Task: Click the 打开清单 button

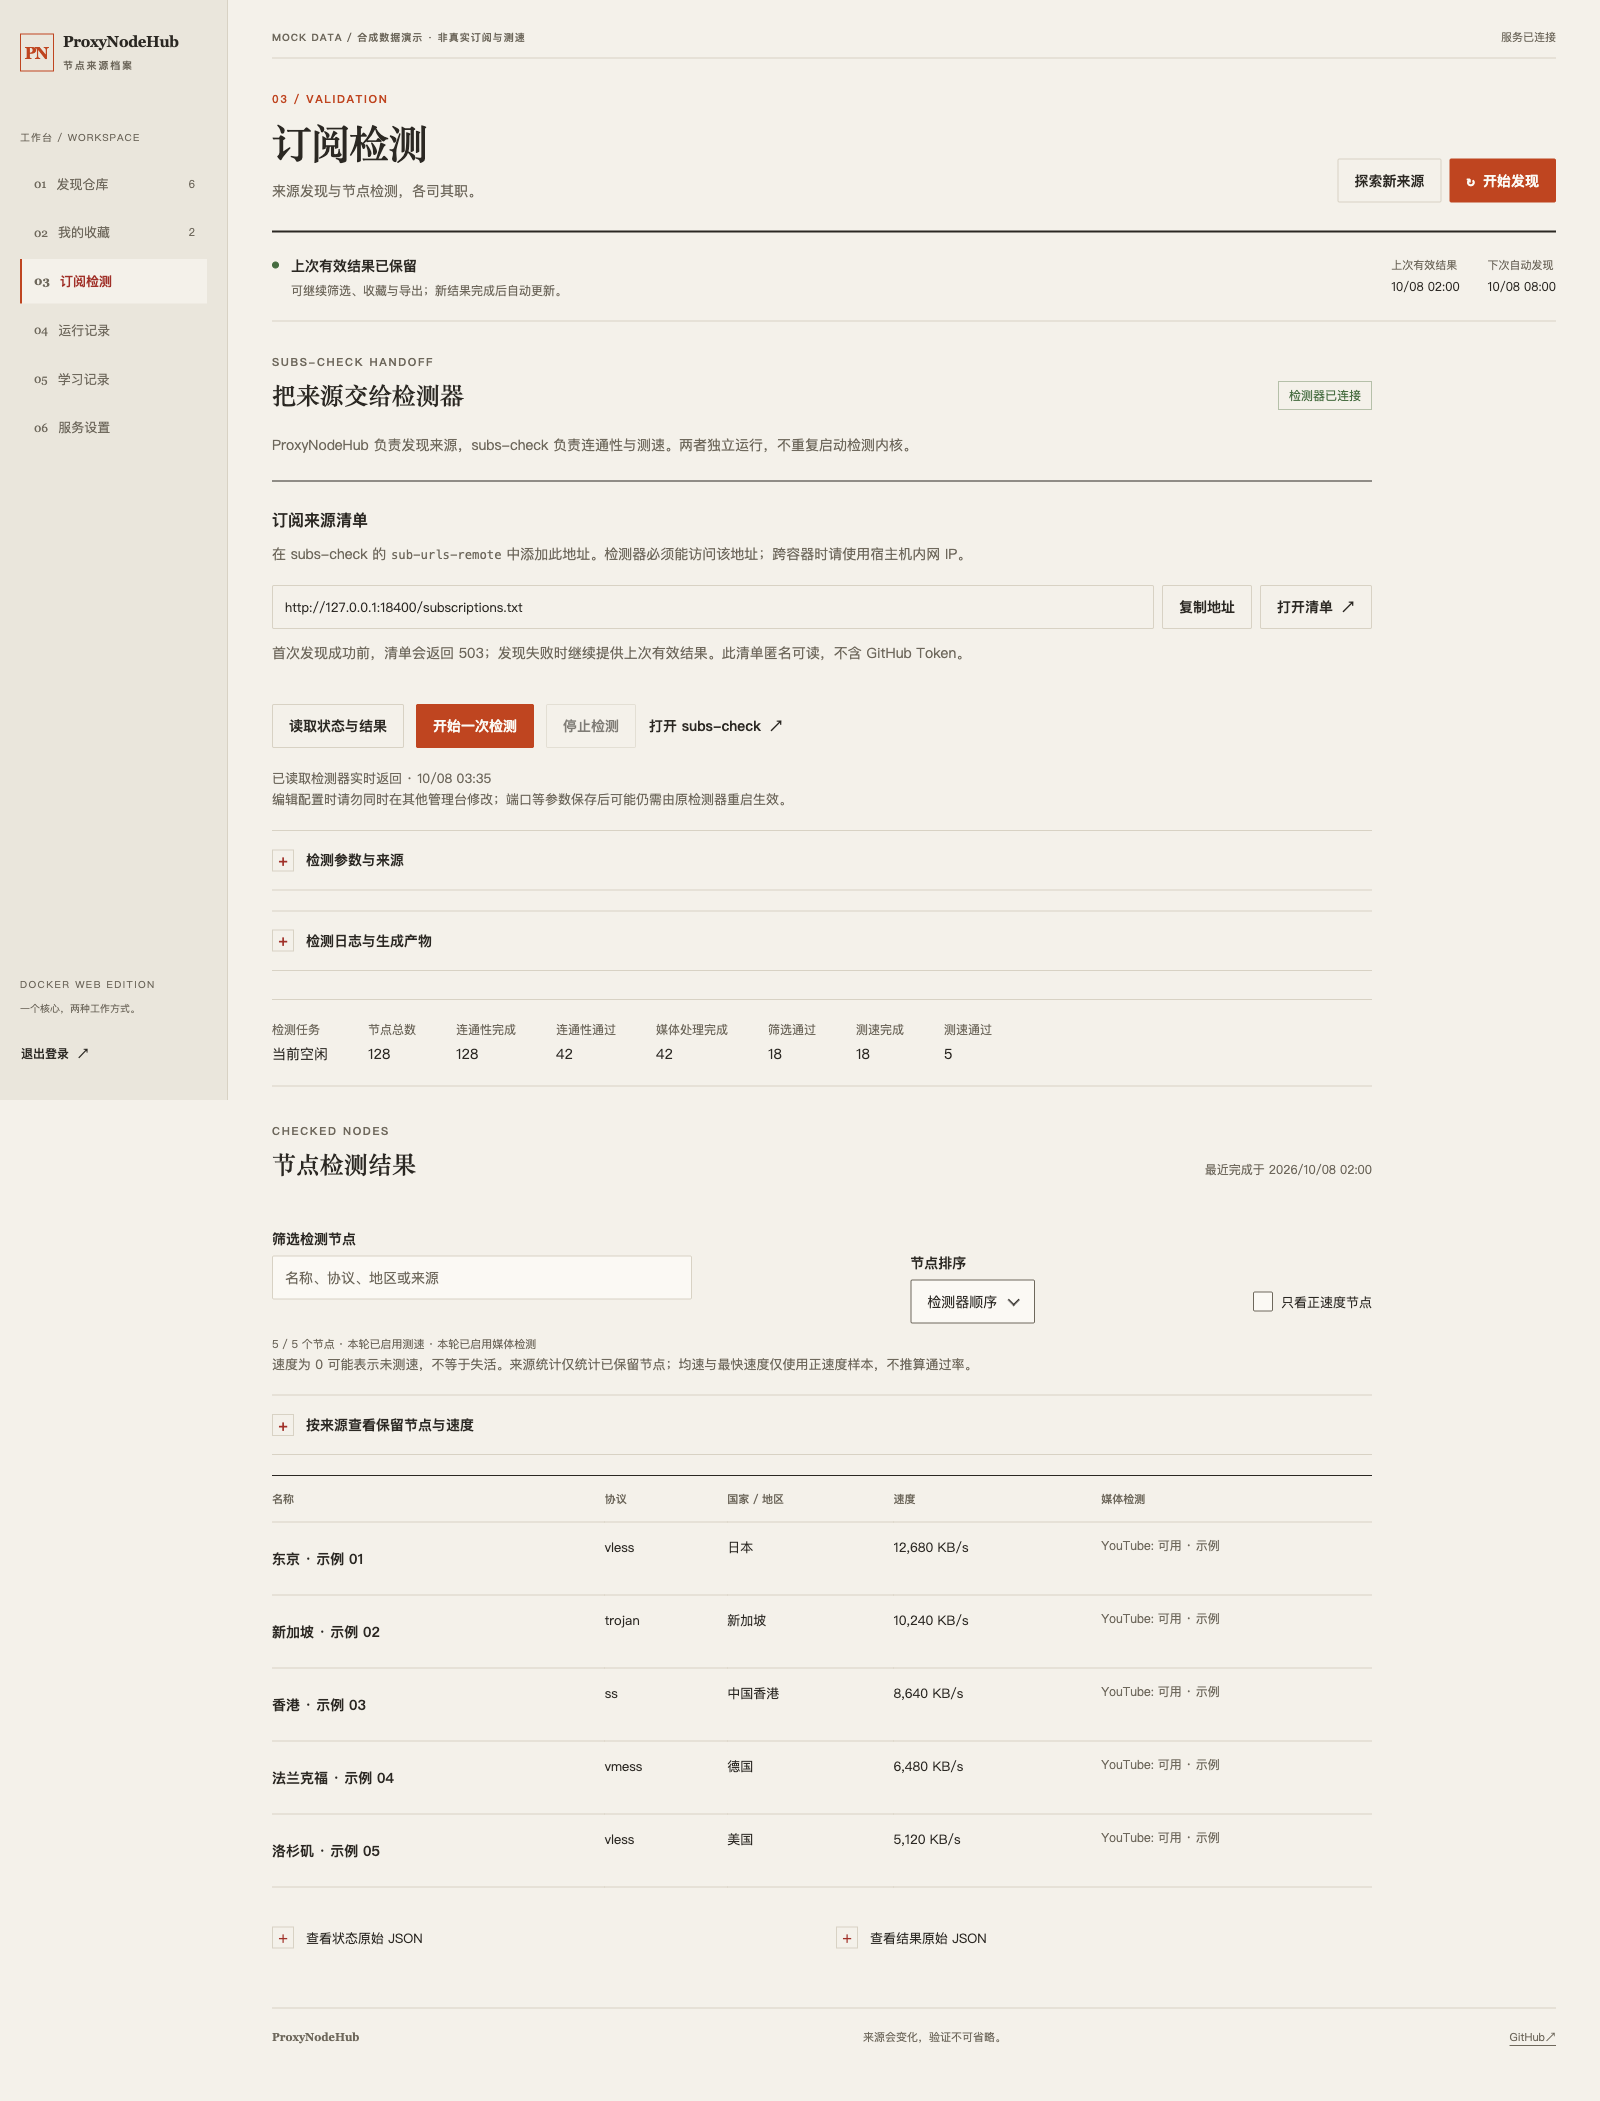Action: [x=1316, y=607]
